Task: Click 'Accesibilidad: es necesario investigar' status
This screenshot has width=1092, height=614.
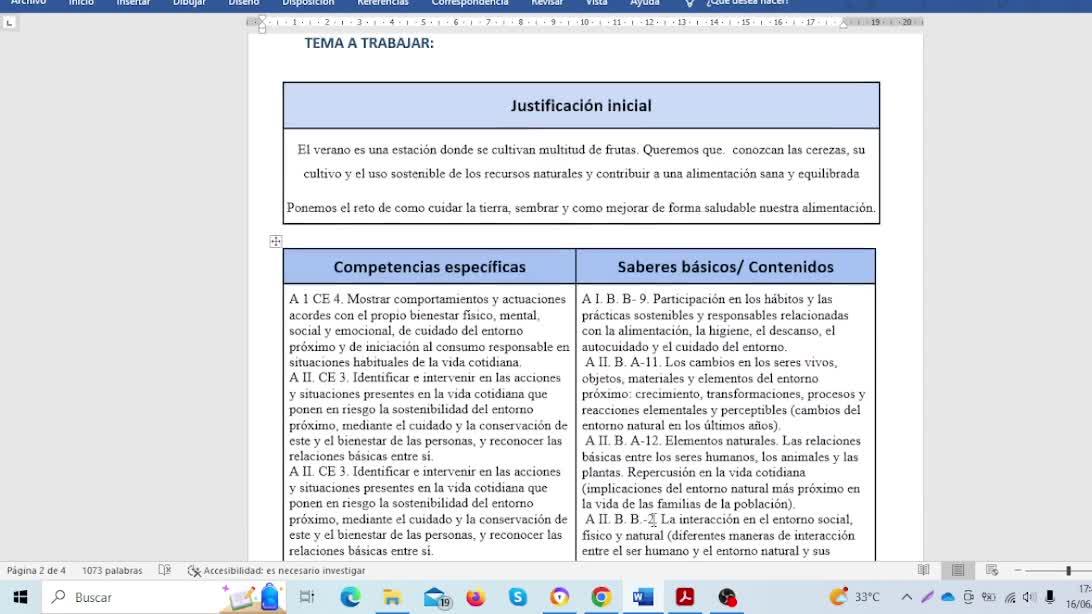Action: click(276, 570)
